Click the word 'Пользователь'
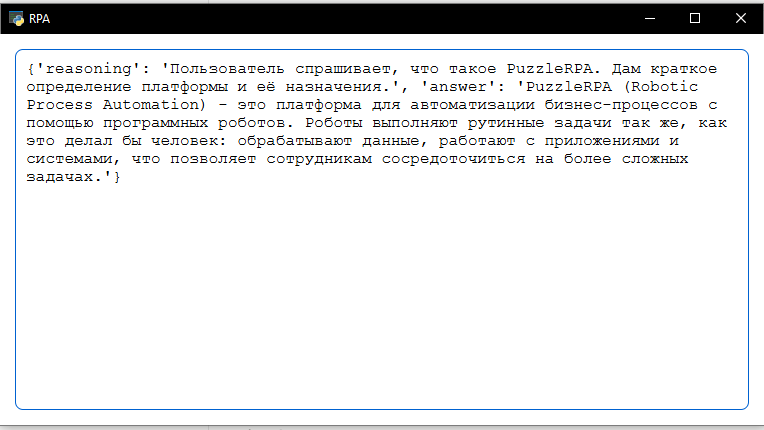The width and height of the screenshot is (764, 430). pyautogui.click(x=227, y=69)
